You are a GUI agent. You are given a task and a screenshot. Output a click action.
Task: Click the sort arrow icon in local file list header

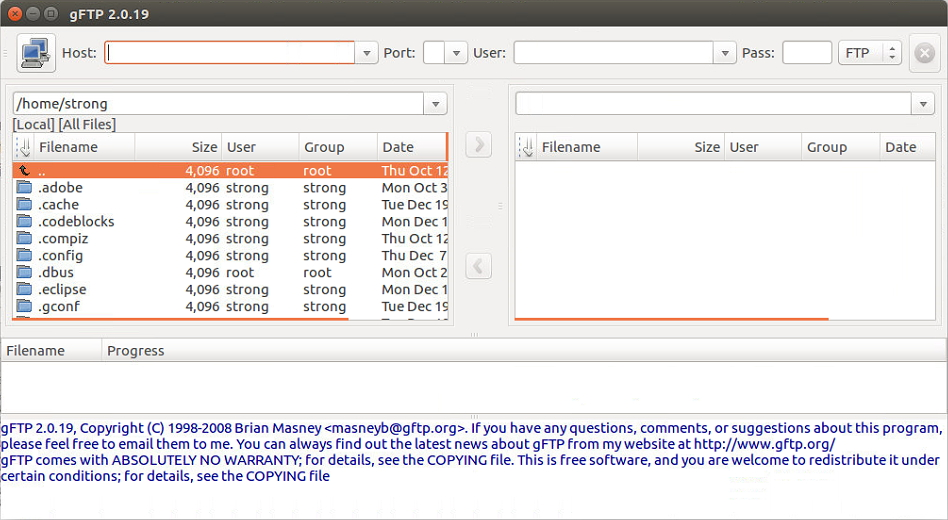pos(24,147)
